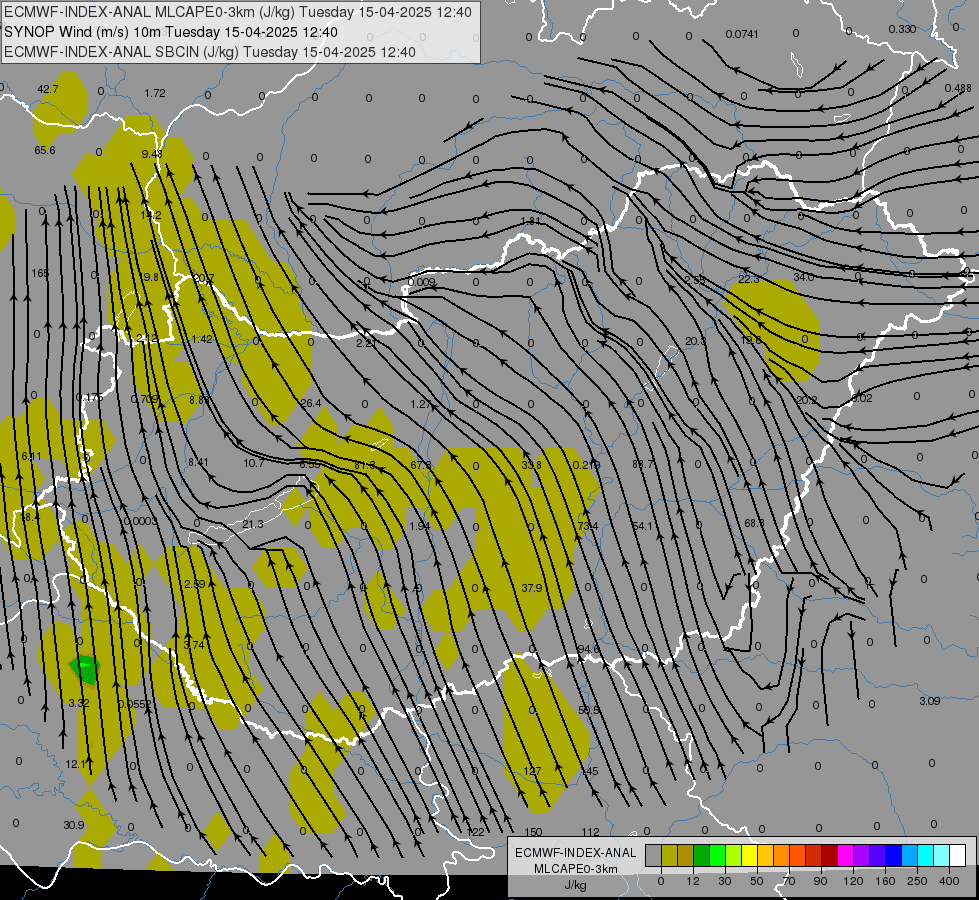Click the map value 94.6
Screen dimensions: 979x900
(x=588, y=650)
